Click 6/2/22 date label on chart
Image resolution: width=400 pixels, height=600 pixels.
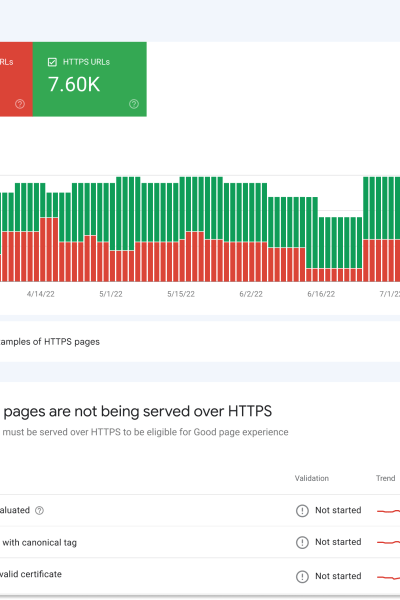pos(251,294)
